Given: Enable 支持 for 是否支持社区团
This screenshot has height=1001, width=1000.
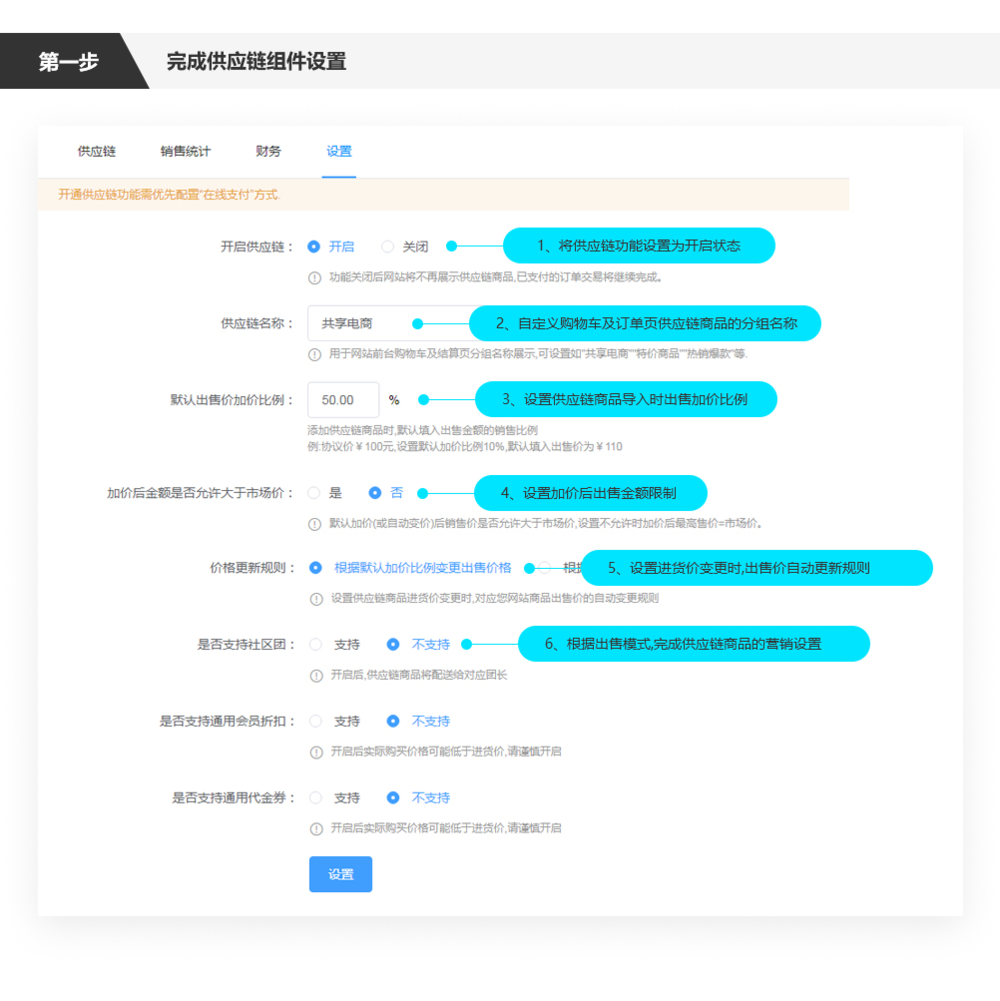Looking at the screenshot, I should (316, 645).
